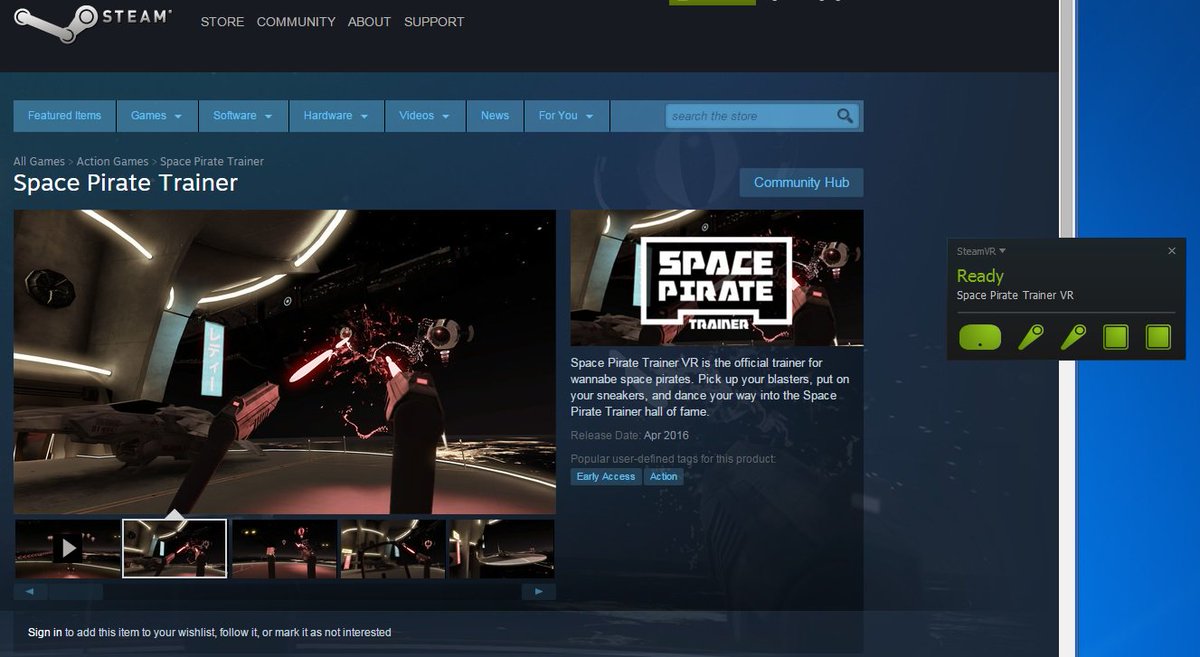Select the Early Access tag
Screen dimensions: 1200x657
606,477
